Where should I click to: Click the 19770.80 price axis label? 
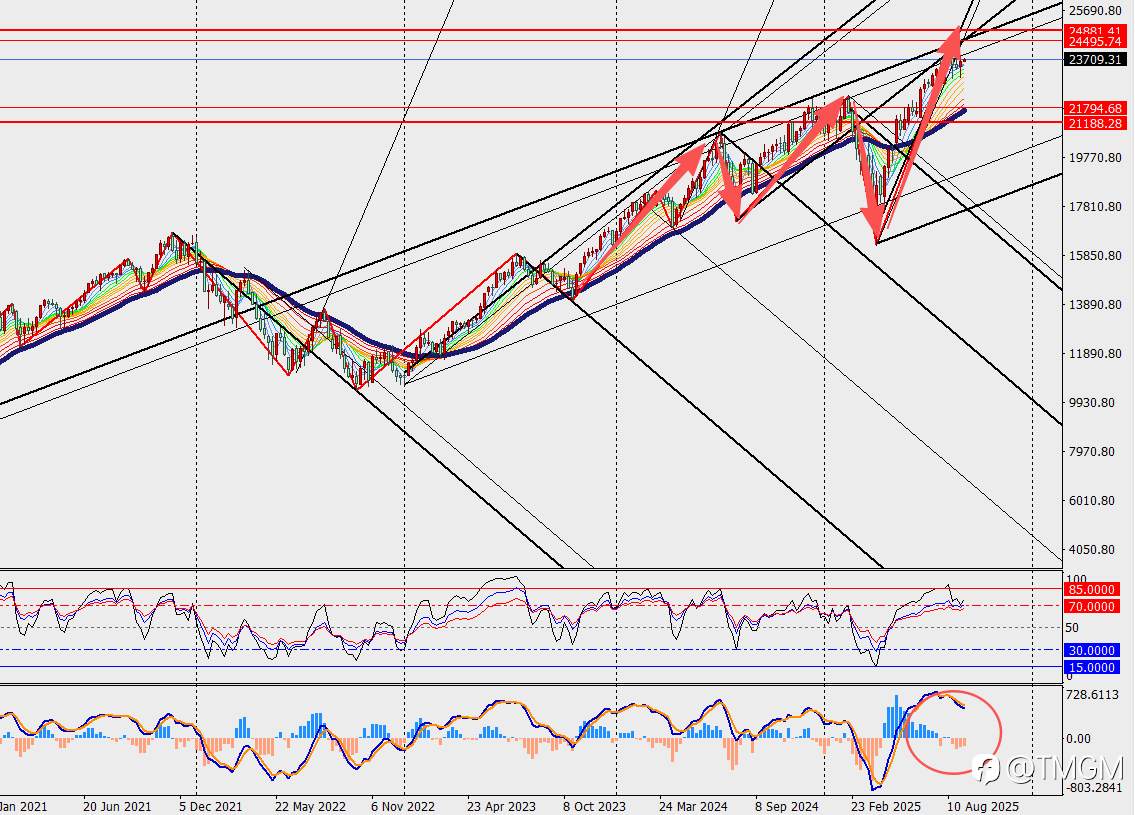pyautogui.click(x=1095, y=158)
